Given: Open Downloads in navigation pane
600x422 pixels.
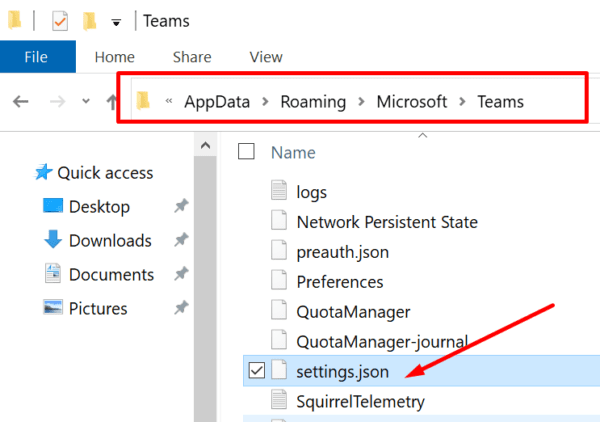Looking at the screenshot, I should [110, 241].
